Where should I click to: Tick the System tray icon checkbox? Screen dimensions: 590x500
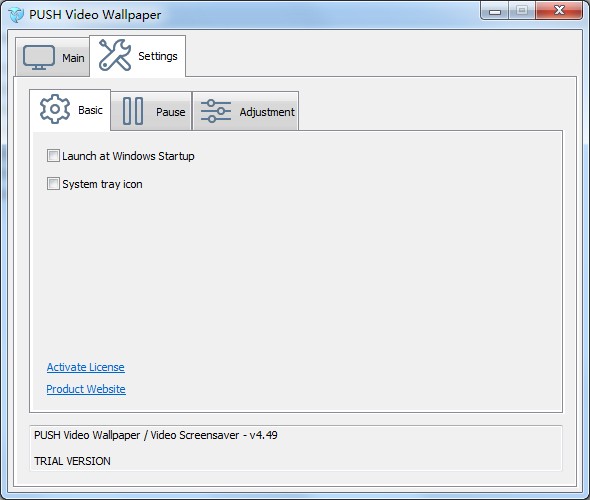tap(53, 184)
